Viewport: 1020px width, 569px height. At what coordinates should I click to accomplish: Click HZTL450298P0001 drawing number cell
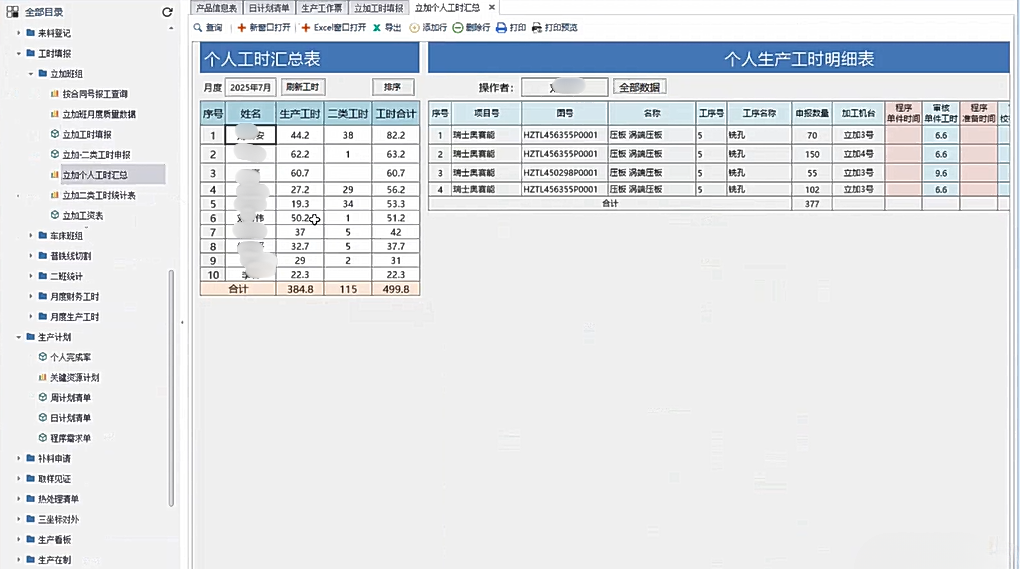pos(565,173)
